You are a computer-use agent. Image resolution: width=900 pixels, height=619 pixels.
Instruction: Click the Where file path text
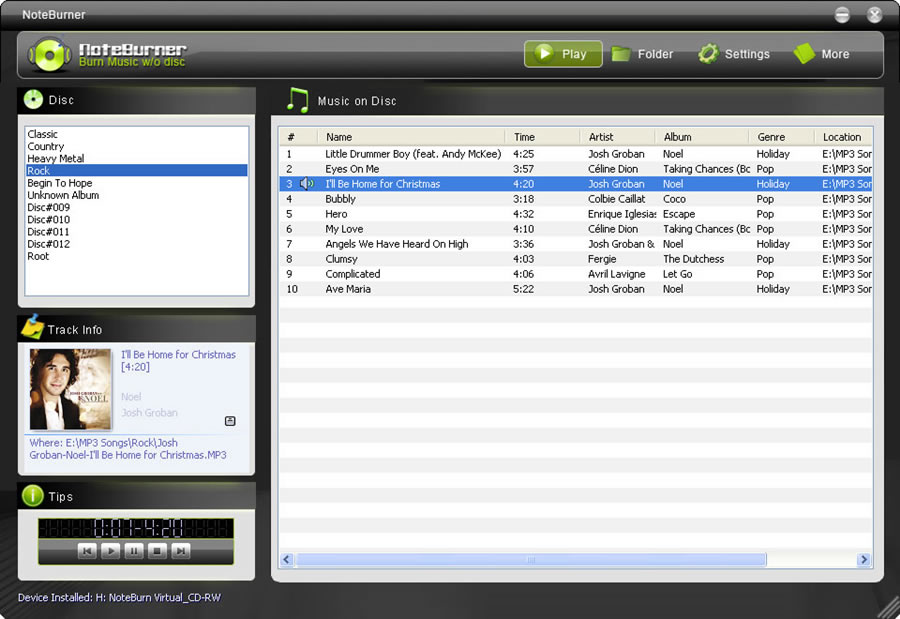point(127,448)
